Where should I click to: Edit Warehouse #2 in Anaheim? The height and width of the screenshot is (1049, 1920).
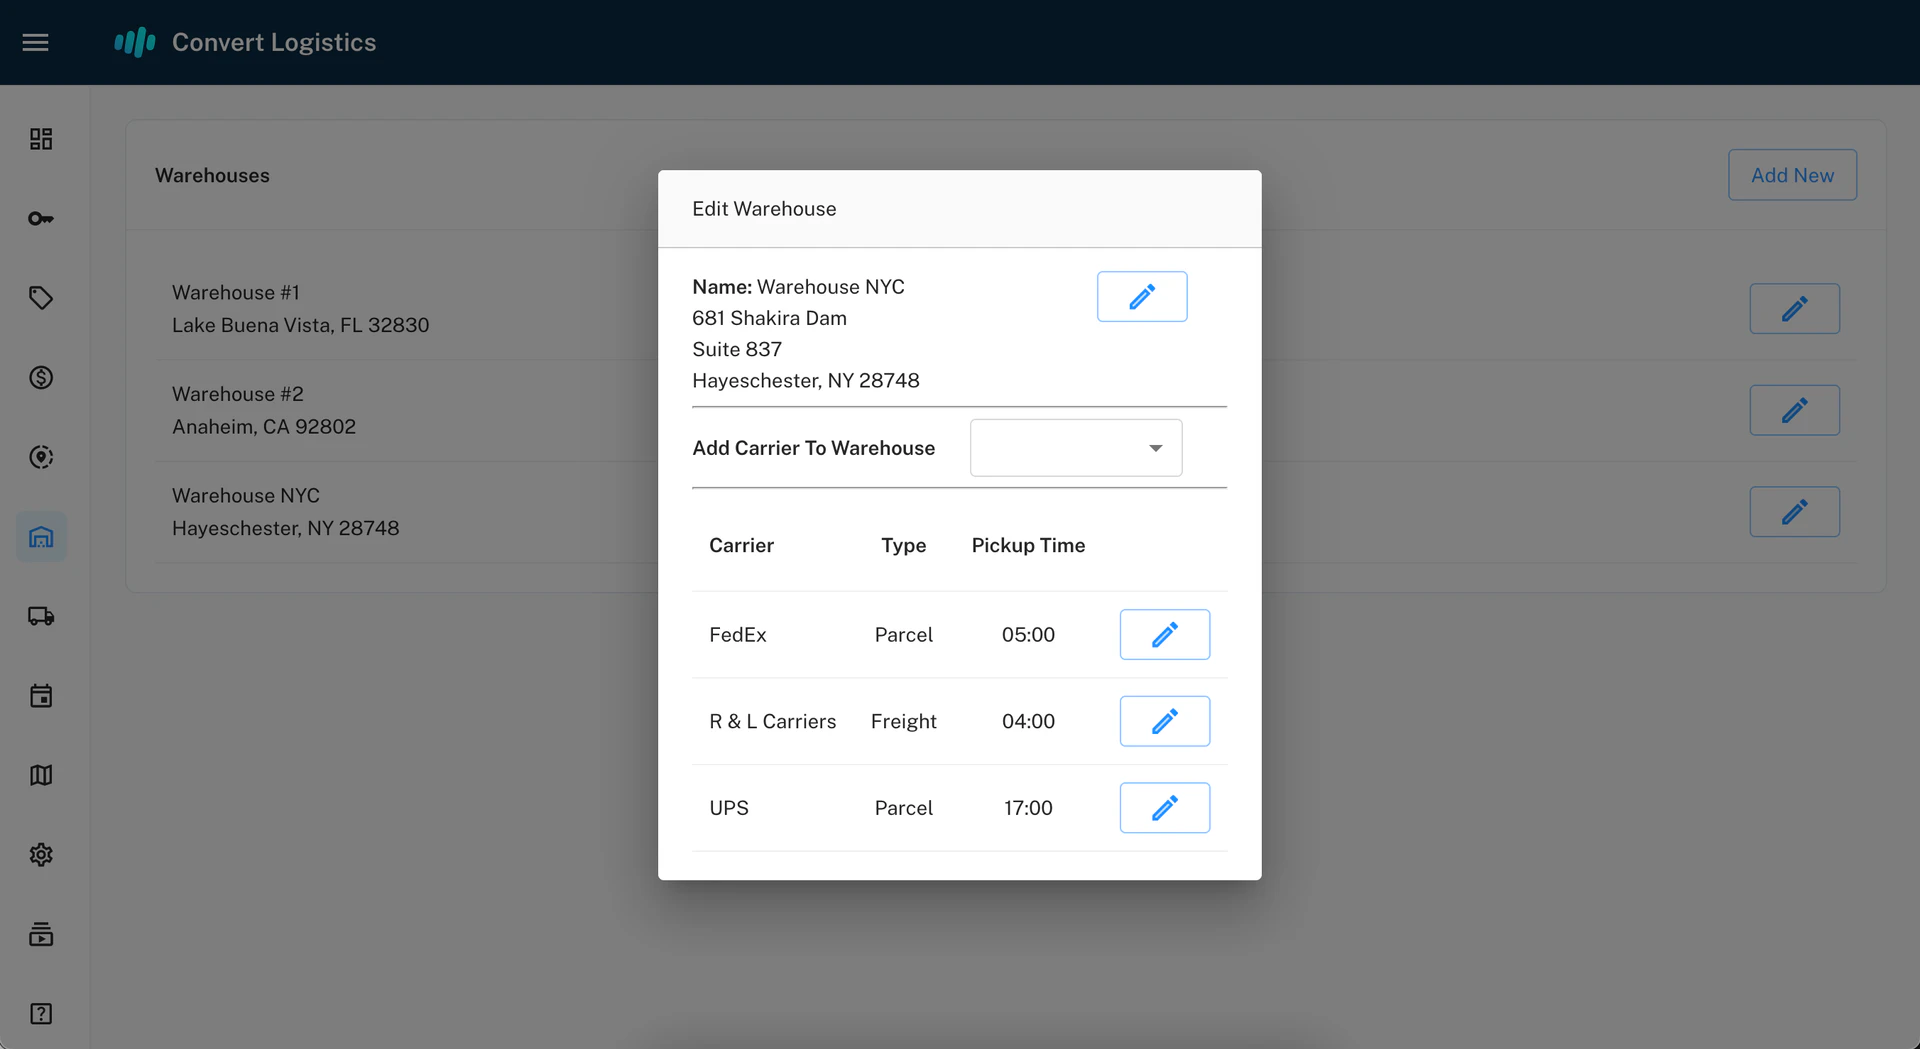[x=1794, y=410]
